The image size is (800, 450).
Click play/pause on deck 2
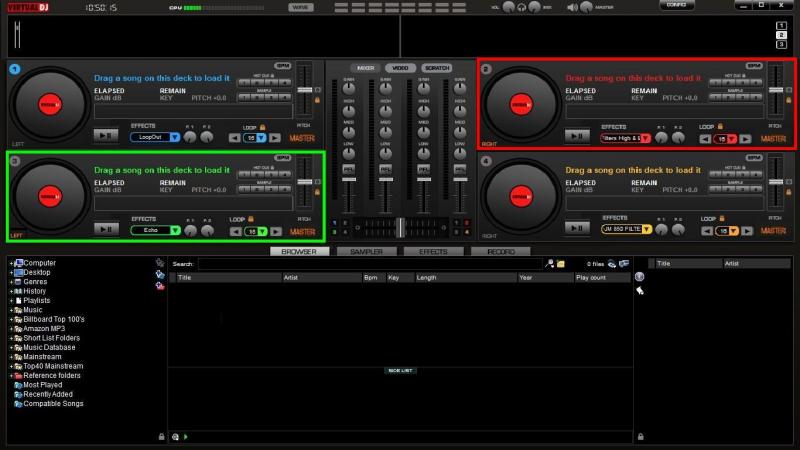click(577, 136)
